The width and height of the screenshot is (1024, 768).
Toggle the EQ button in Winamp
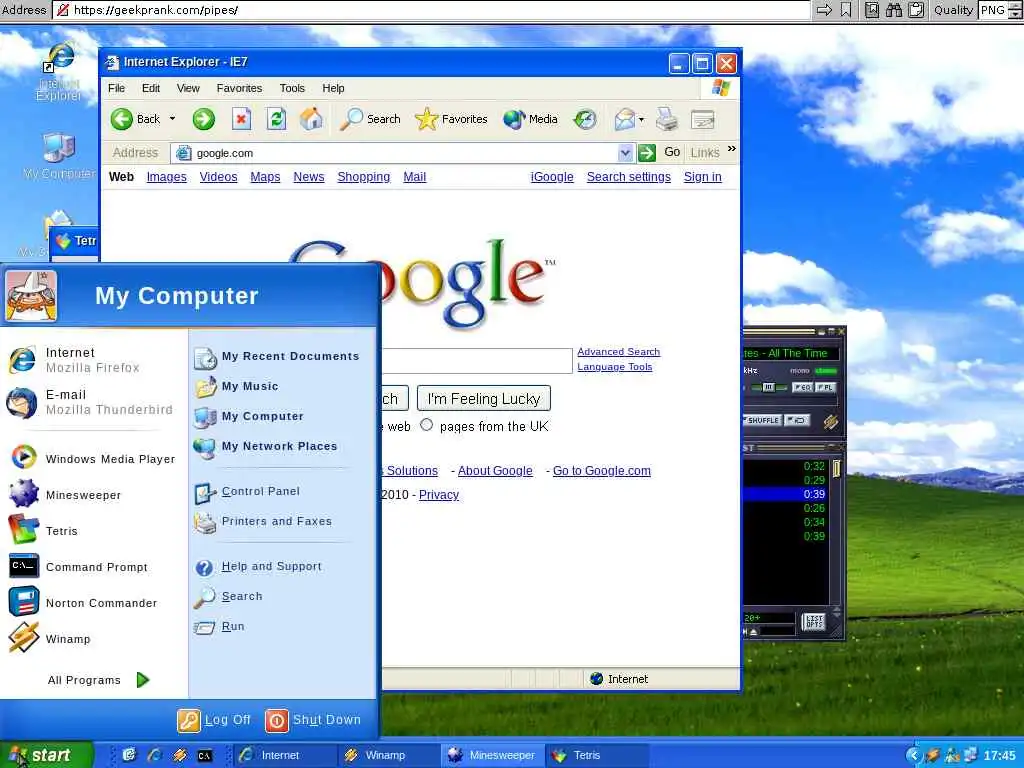803,387
